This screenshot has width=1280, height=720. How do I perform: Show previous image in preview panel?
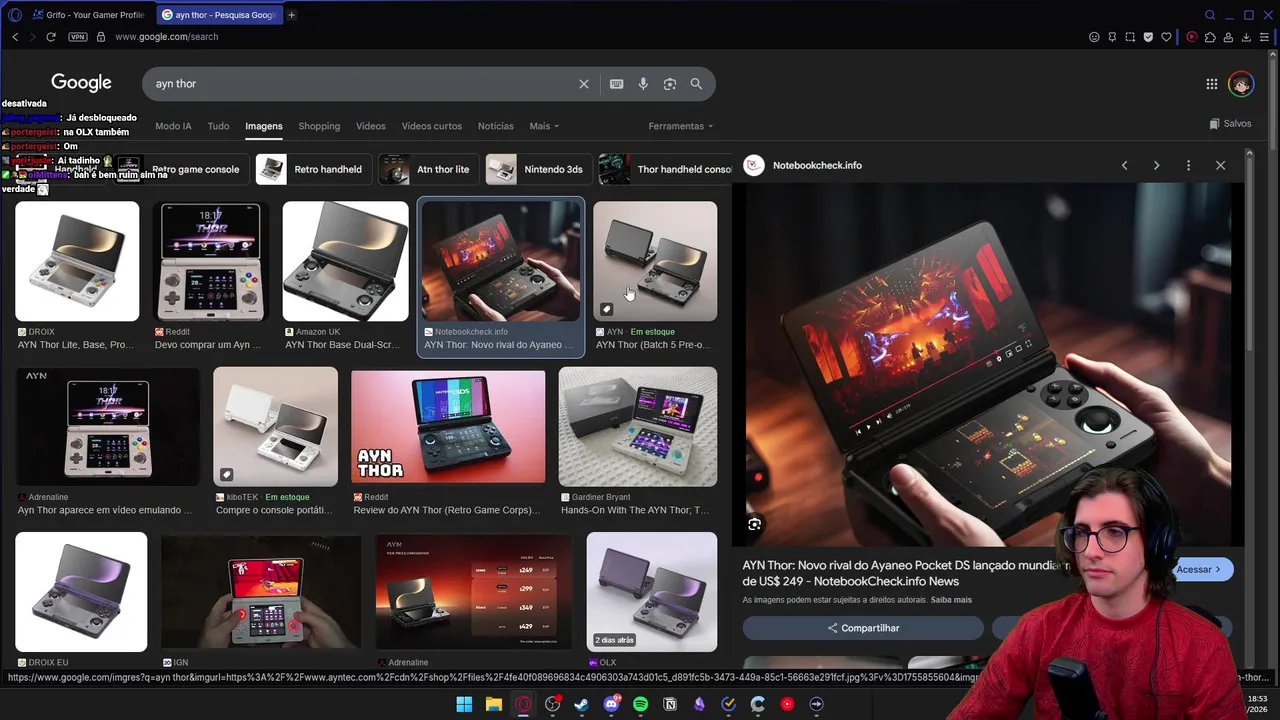tap(1124, 165)
